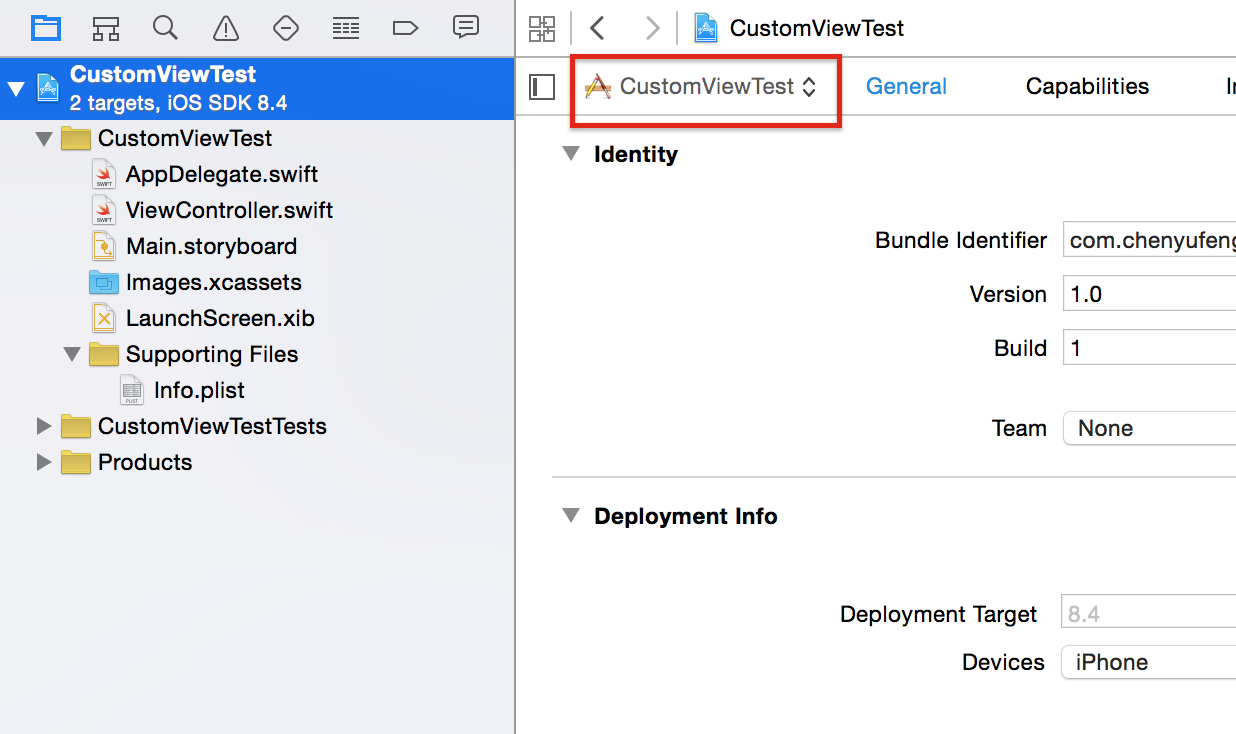Viewport: 1236px width, 734px height.
Task: Select the Supporting Files folder
Action: click(212, 354)
